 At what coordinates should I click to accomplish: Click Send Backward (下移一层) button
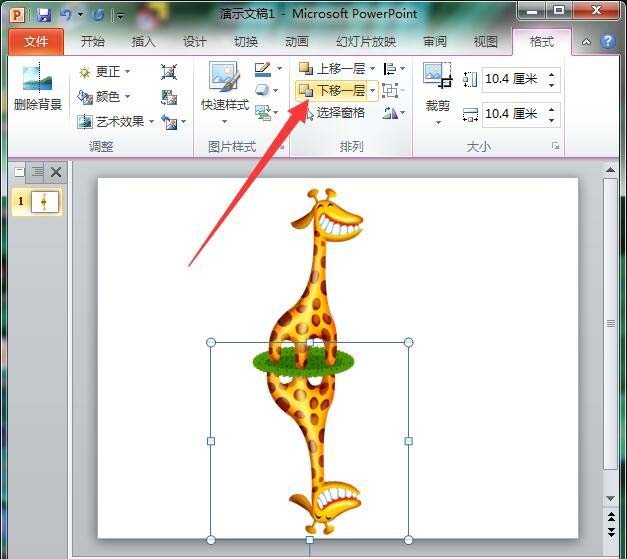pyautogui.click(x=332, y=90)
